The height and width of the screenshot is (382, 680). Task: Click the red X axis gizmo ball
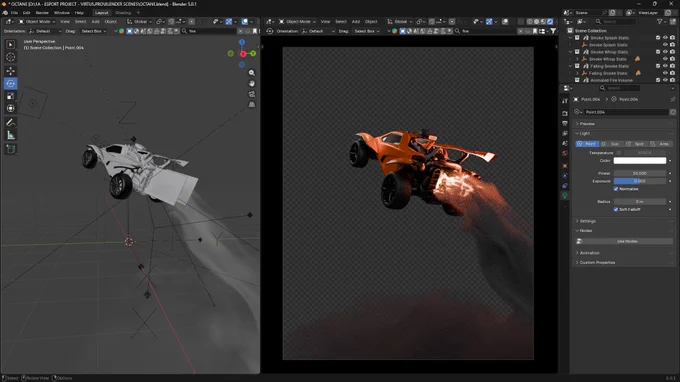(243, 54)
